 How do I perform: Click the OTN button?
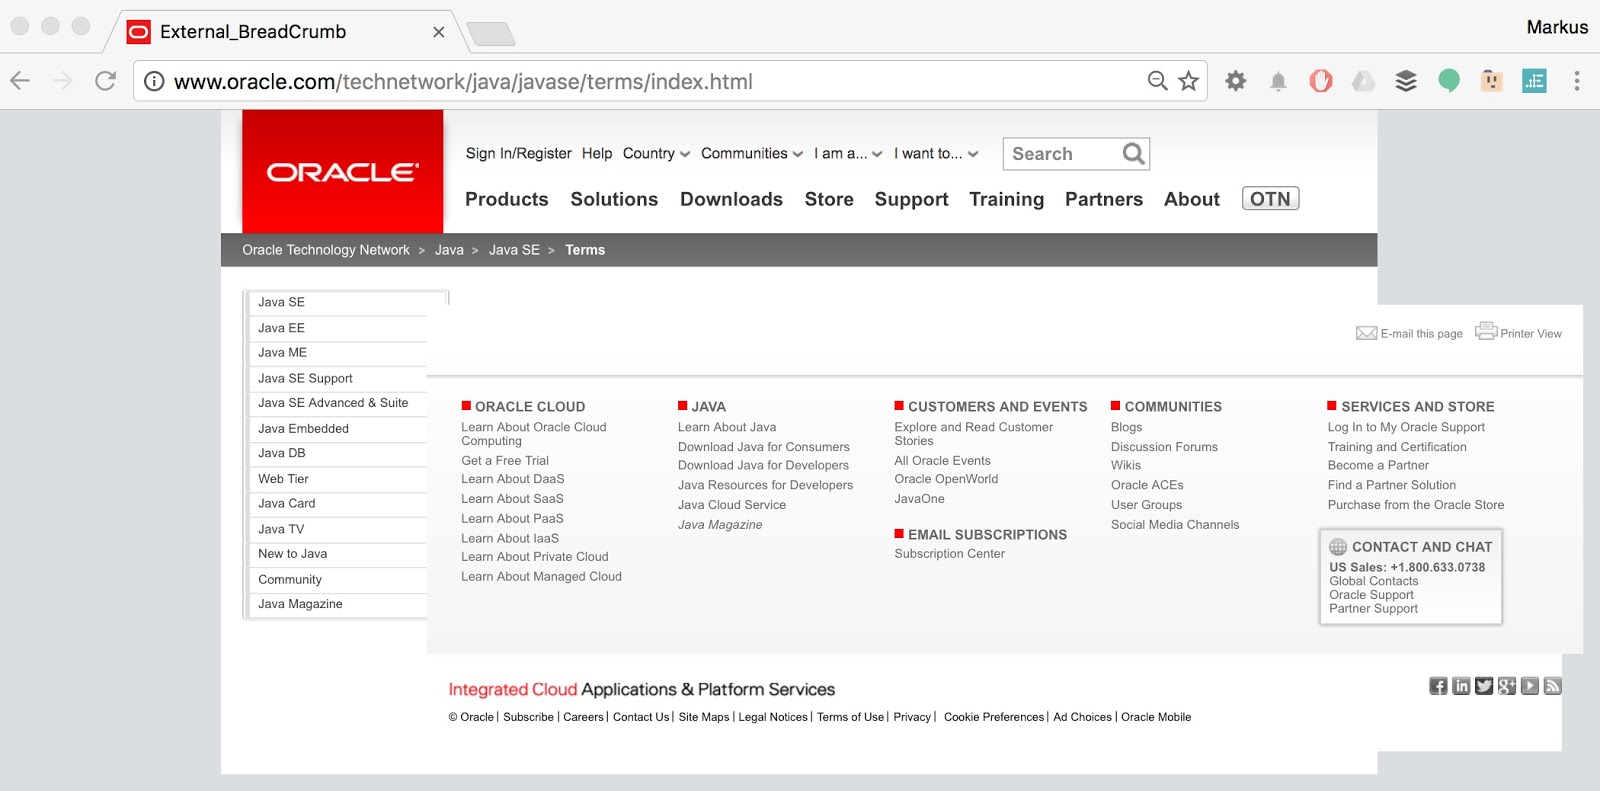click(1270, 199)
